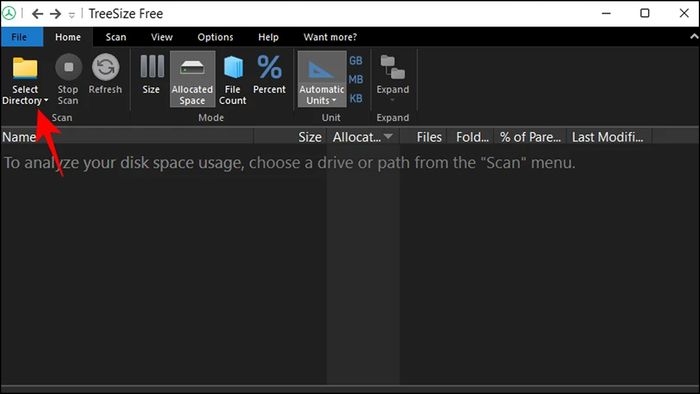Open the Expand dropdown arrow
The image size is (700, 394).
tap(393, 100)
